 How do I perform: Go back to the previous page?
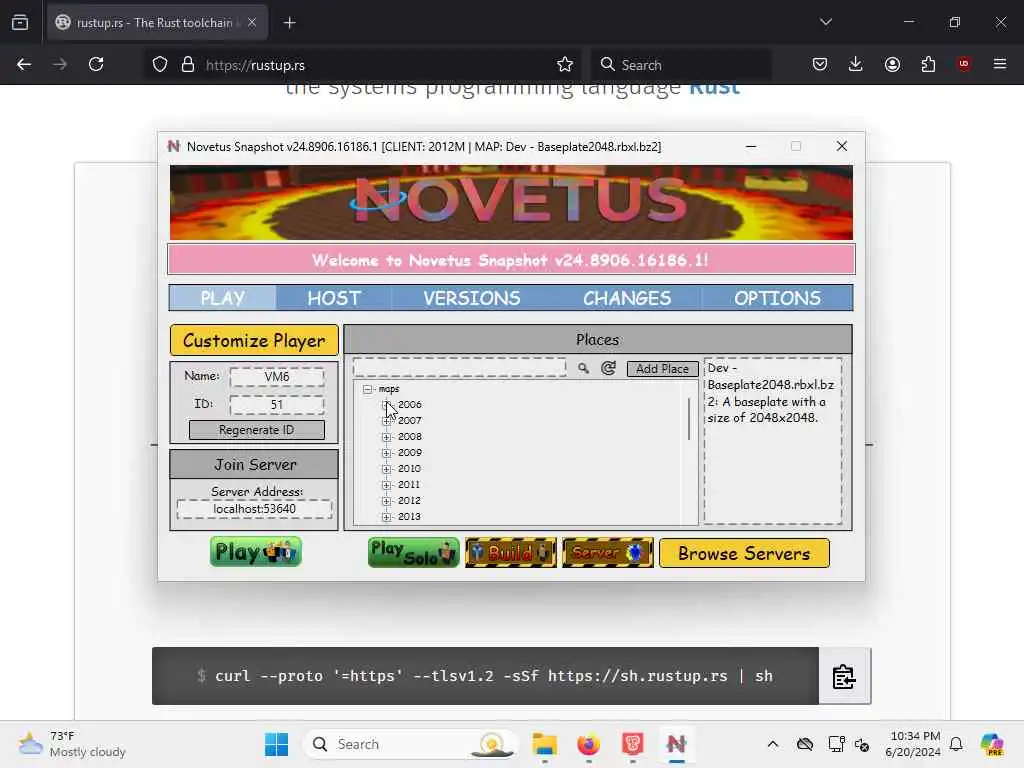coord(24,64)
